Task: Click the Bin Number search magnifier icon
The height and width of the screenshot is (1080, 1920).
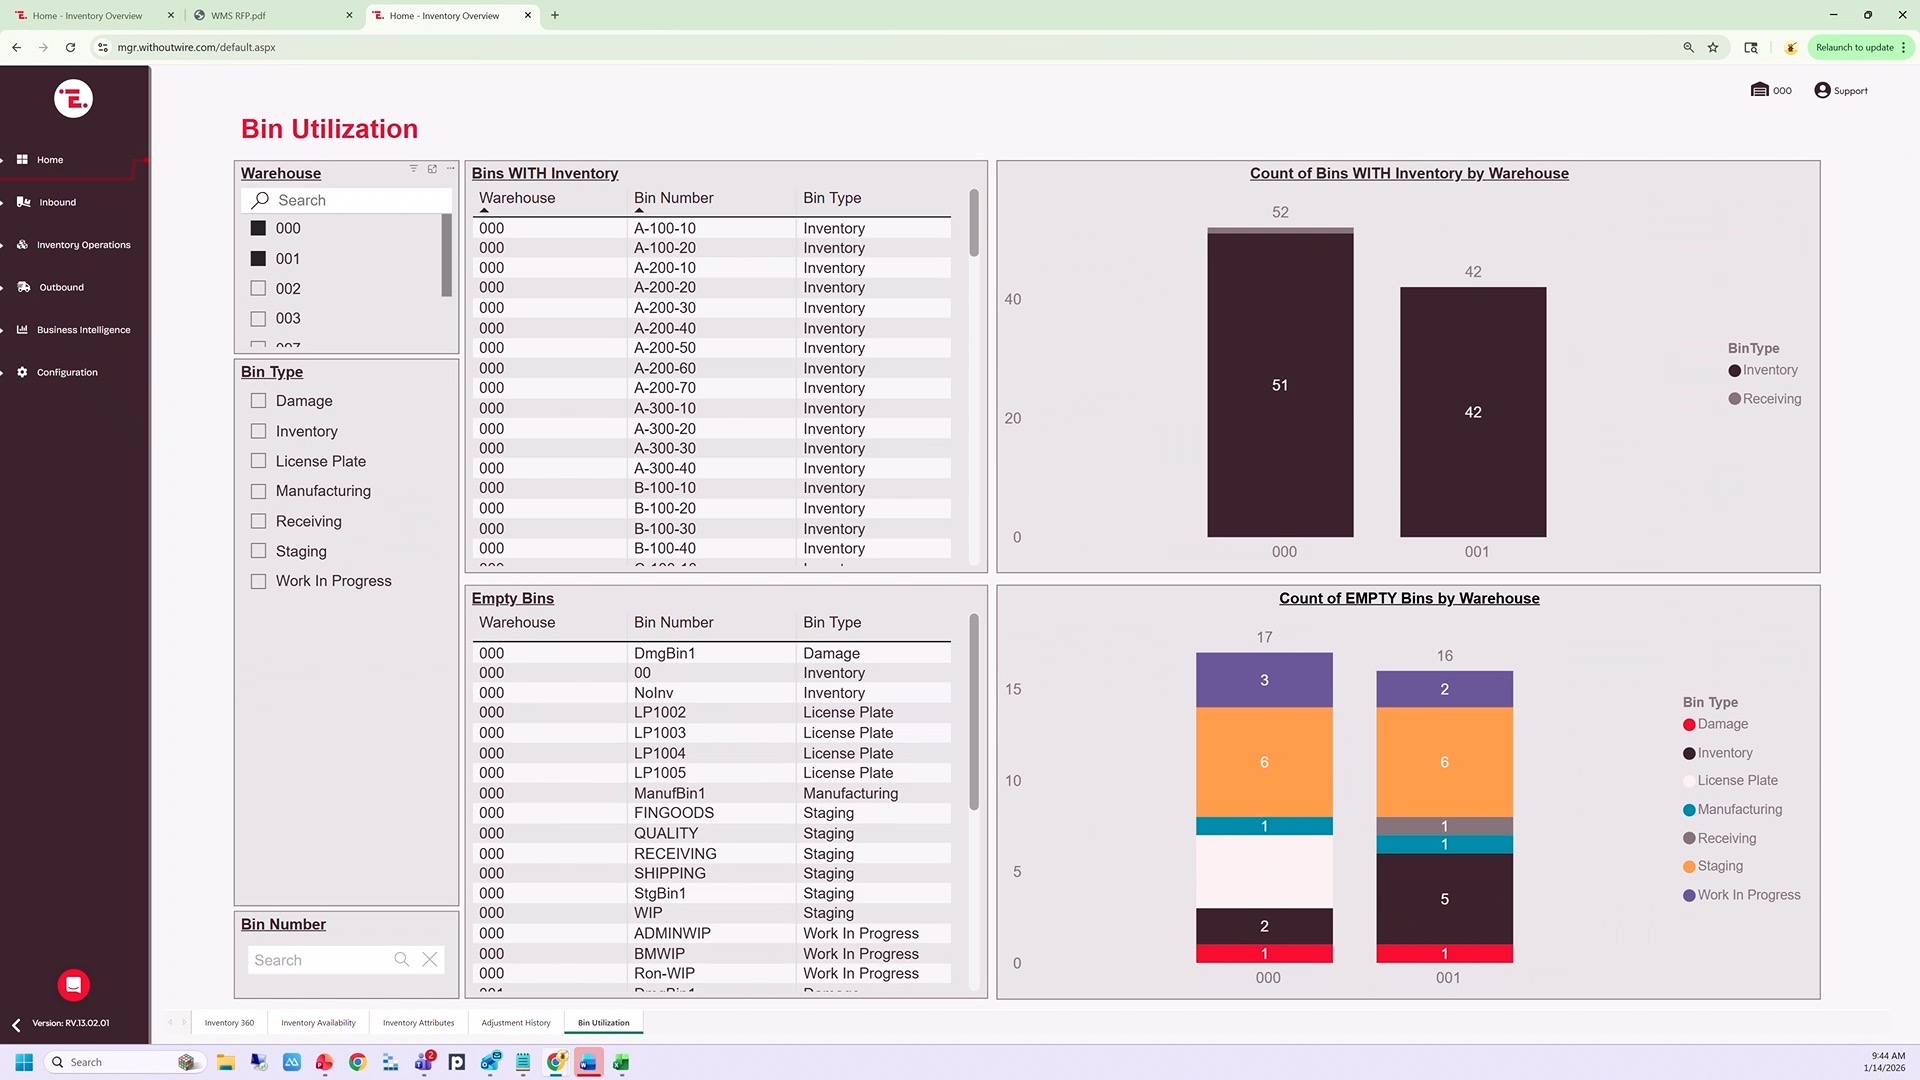Action: click(x=402, y=959)
